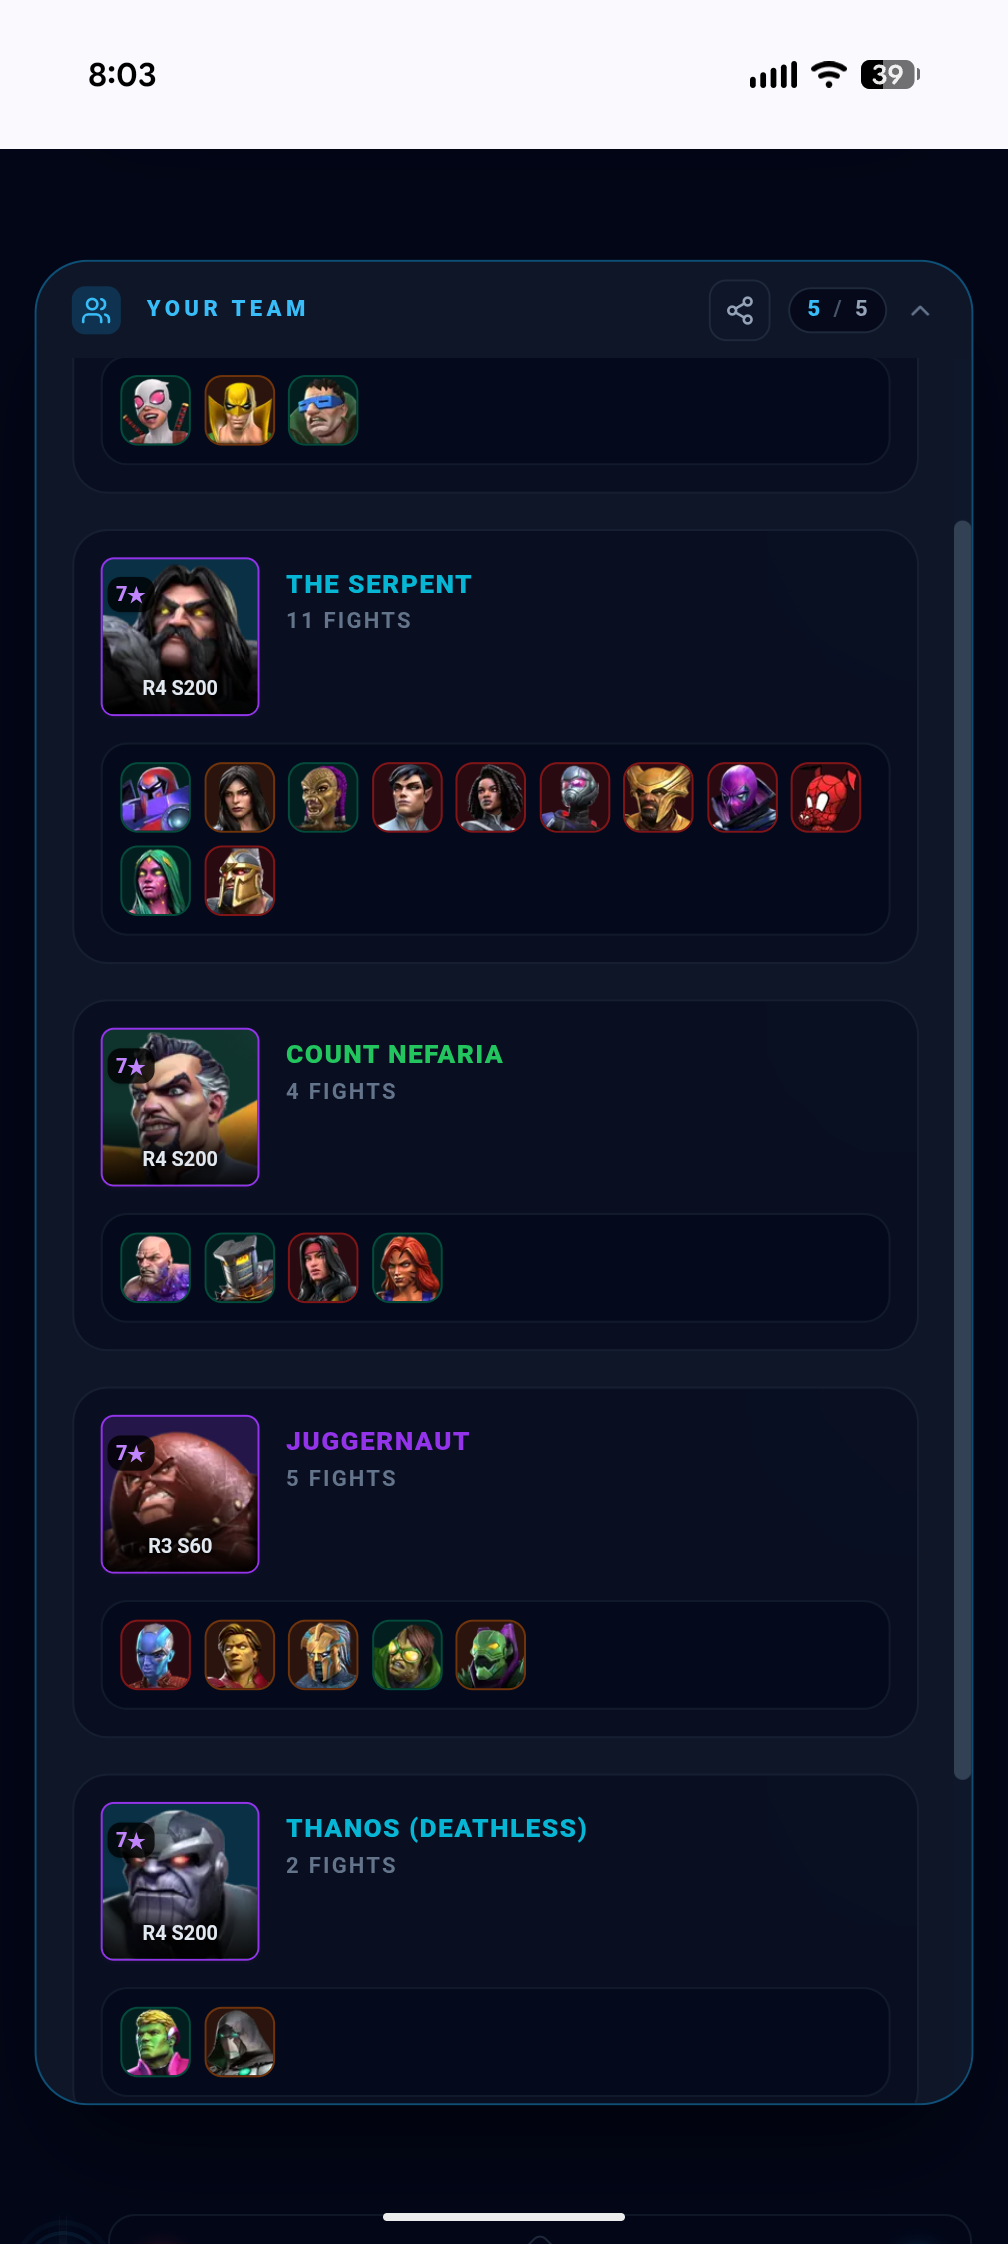Image resolution: width=1008 pixels, height=2244 pixels.
Task: Select Thanos (Deathless) champion portrait
Action: [x=180, y=1881]
